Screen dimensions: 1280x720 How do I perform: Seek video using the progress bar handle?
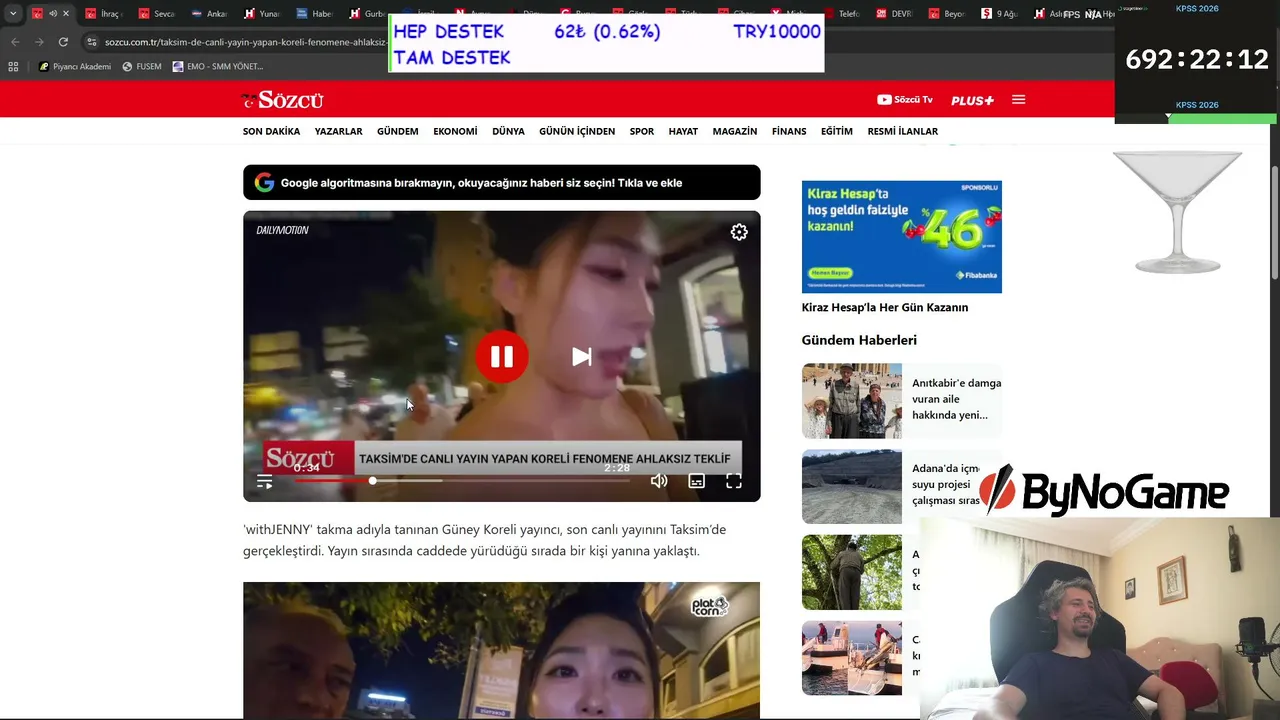point(372,481)
